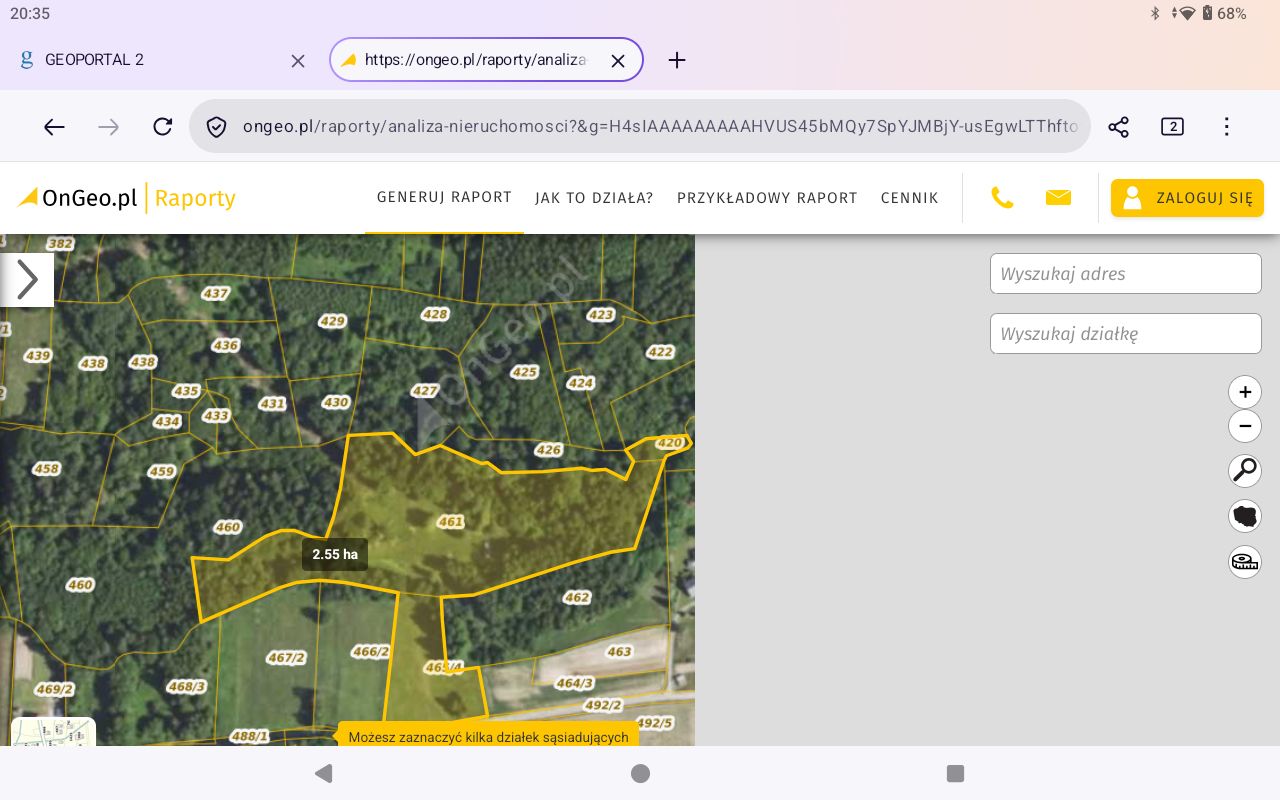
Task: Activate the measuring tape tool
Action: [x=1245, y=562]
